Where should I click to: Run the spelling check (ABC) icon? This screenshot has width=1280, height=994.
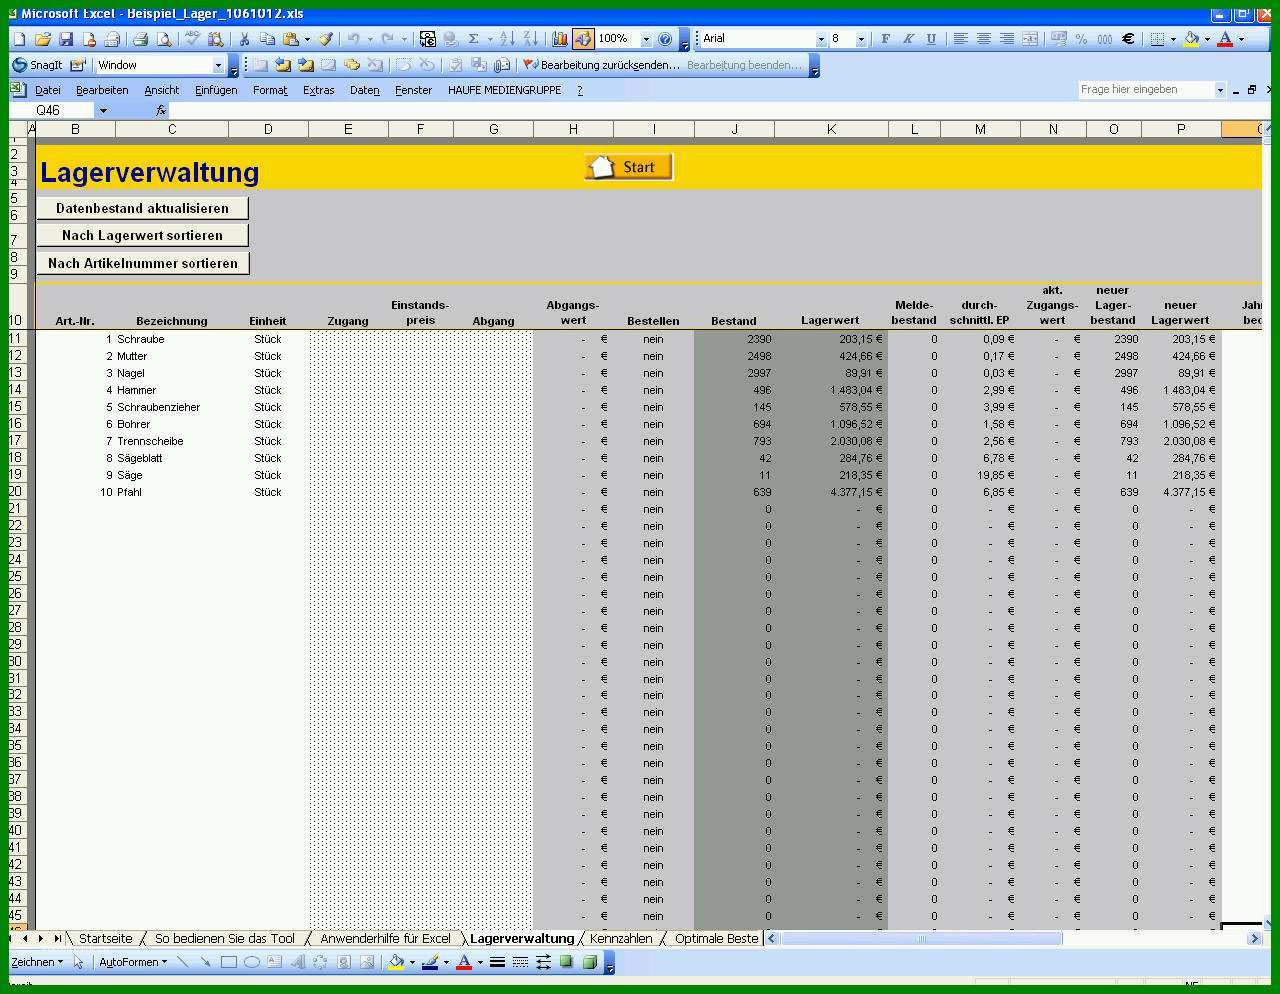[x=192, y=39]
